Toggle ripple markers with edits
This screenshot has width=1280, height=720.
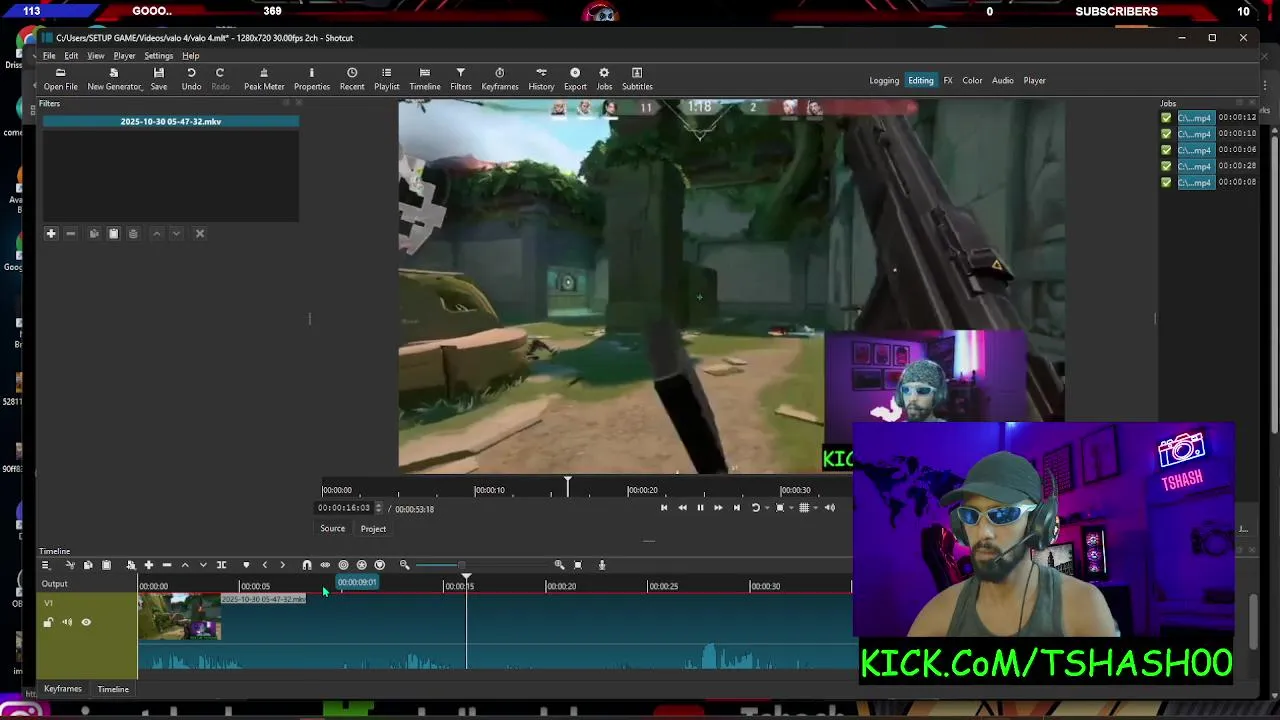coord(380,565)
